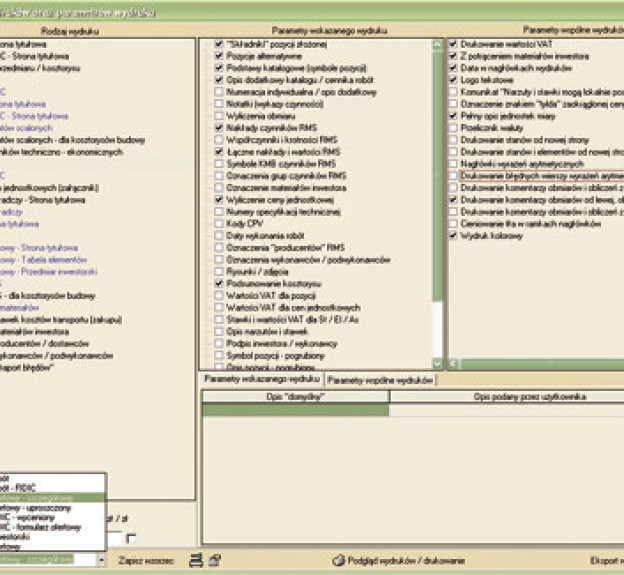Enable Notatki checkbox
This screenshot has height=575, width=624.
(x=219, y=104)
